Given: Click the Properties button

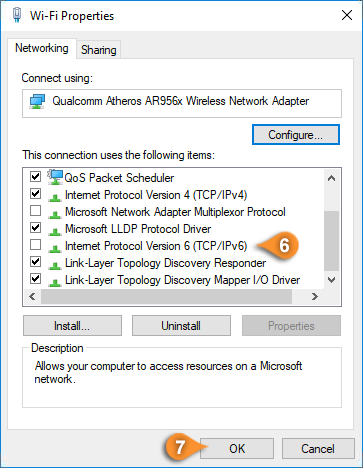Looking at the screenshot, I should coord(291,326).
